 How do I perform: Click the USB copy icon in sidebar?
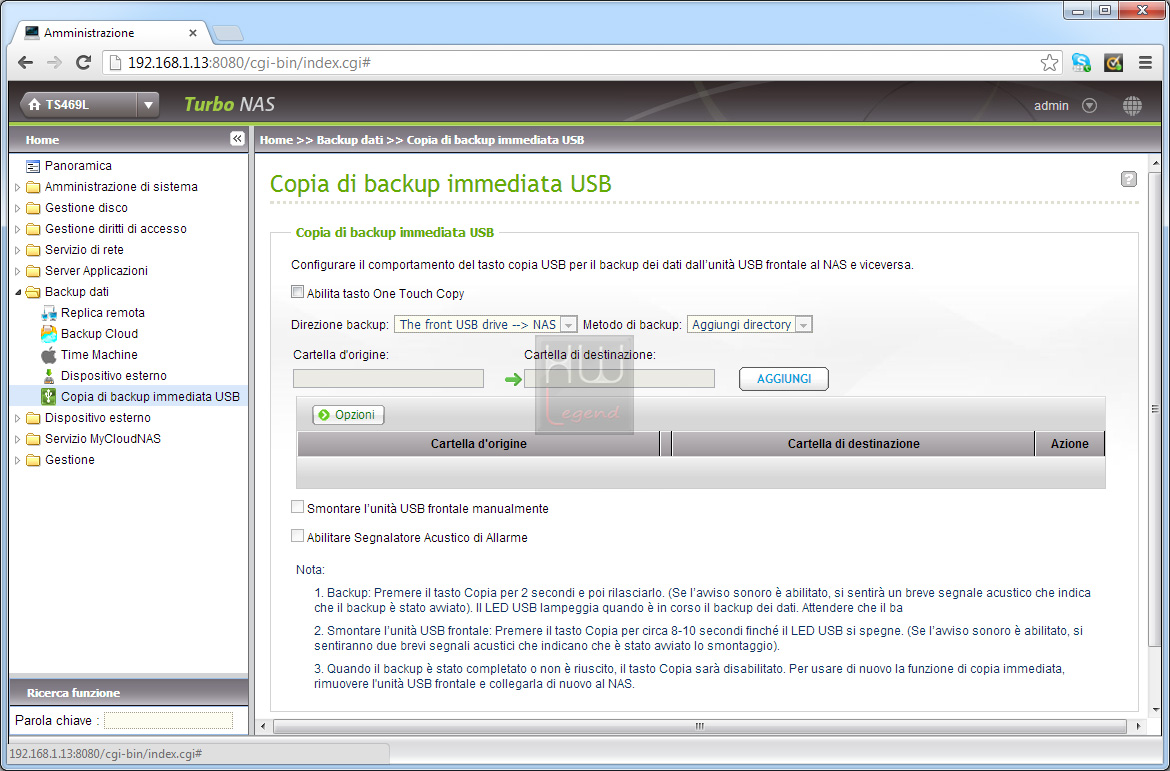click(49, 396)
